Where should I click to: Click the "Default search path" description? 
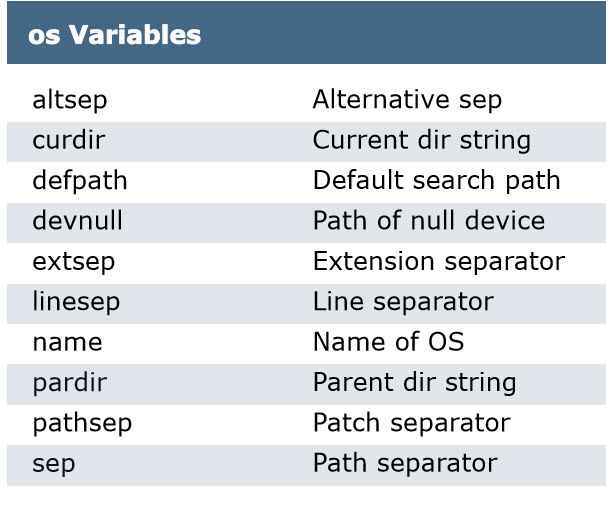[x=436, y=181]
